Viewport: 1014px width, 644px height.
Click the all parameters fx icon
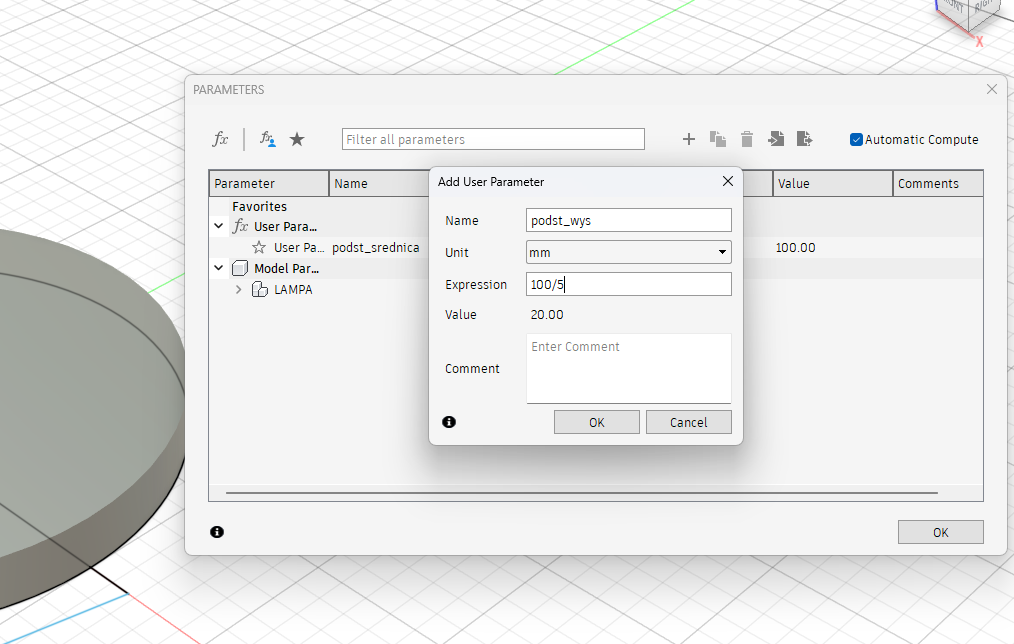[x=220, y=140]
